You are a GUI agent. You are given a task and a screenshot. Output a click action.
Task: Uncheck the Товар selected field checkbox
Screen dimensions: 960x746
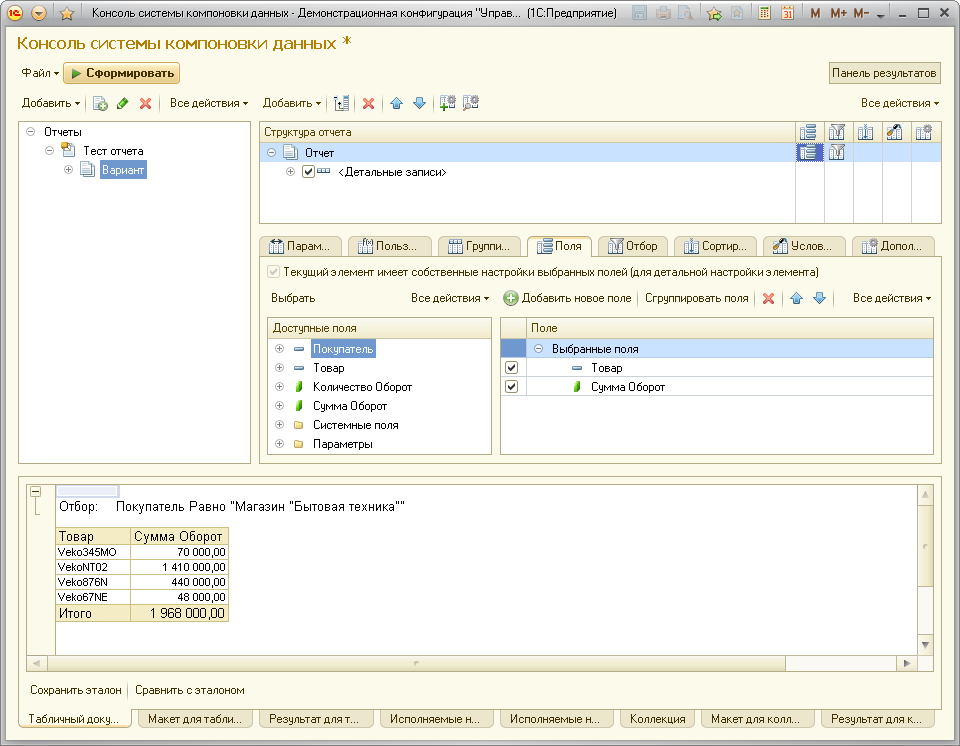512,368
